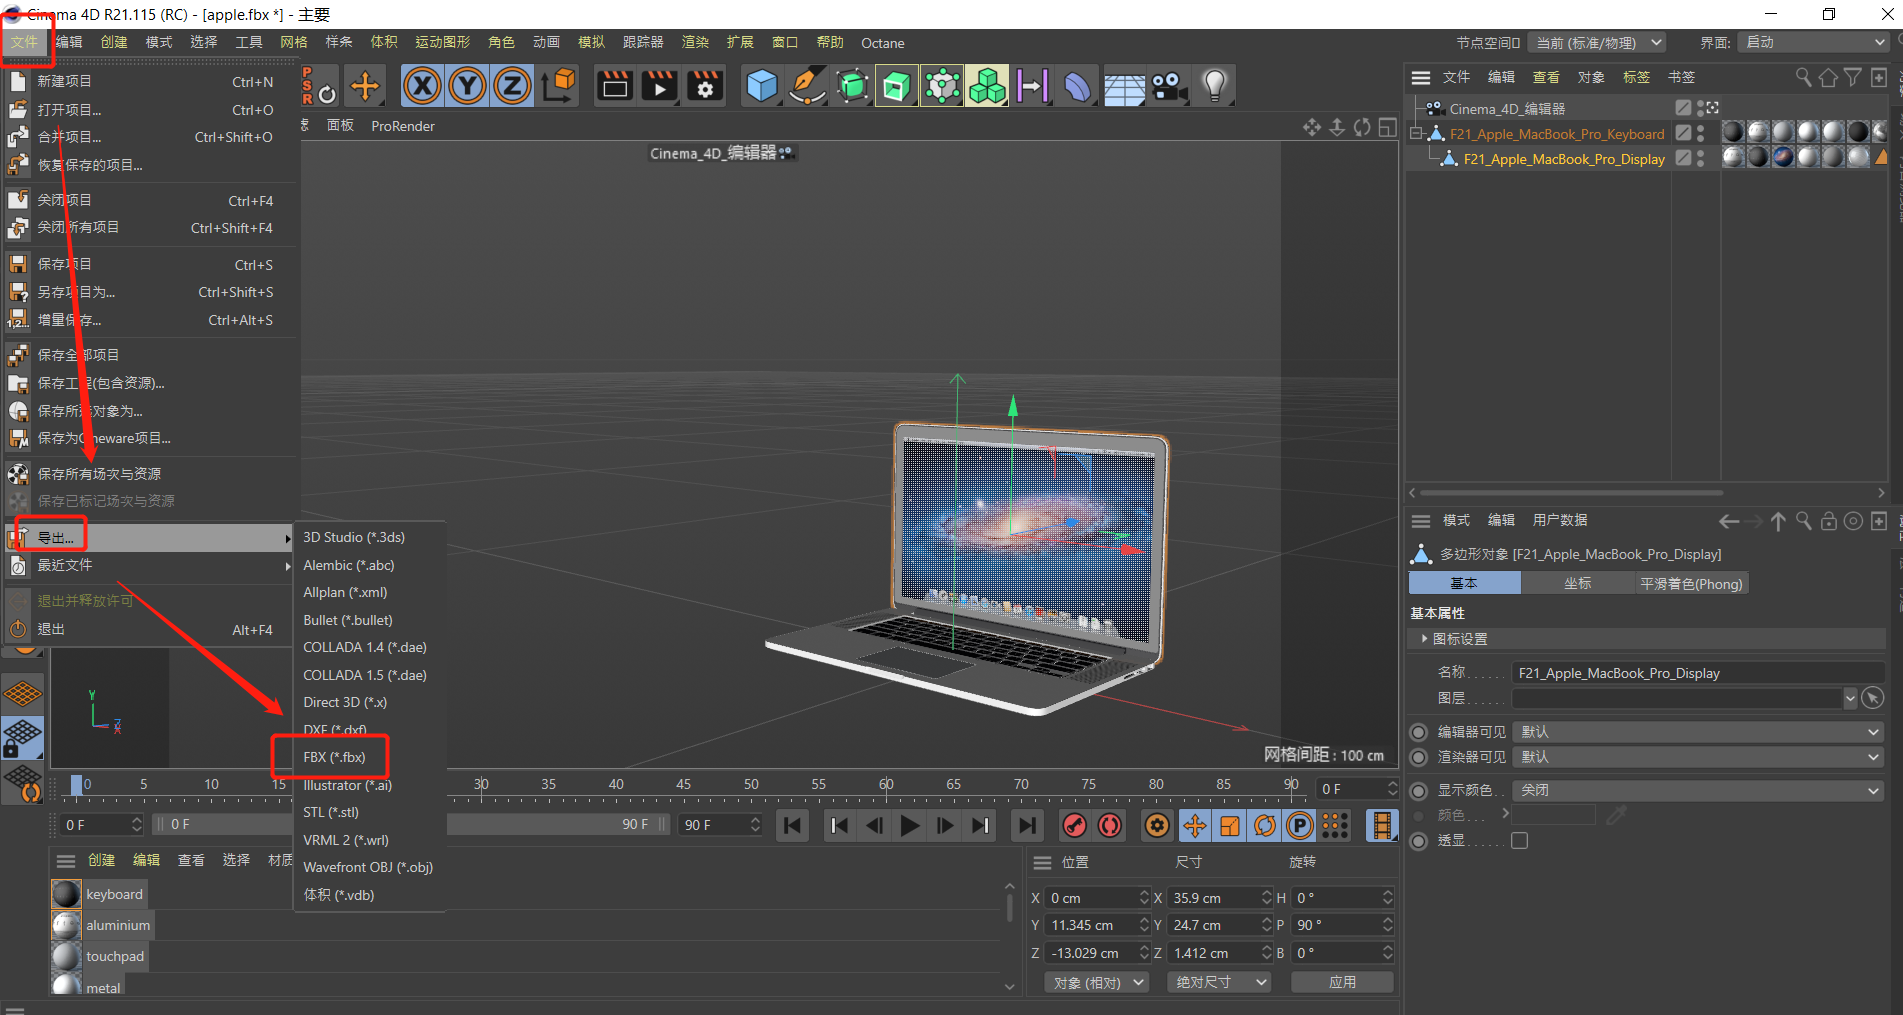Select the Pen spline tool
Image resolution: width=1903 pixels, height=1015 pixels.
(806, 86)
